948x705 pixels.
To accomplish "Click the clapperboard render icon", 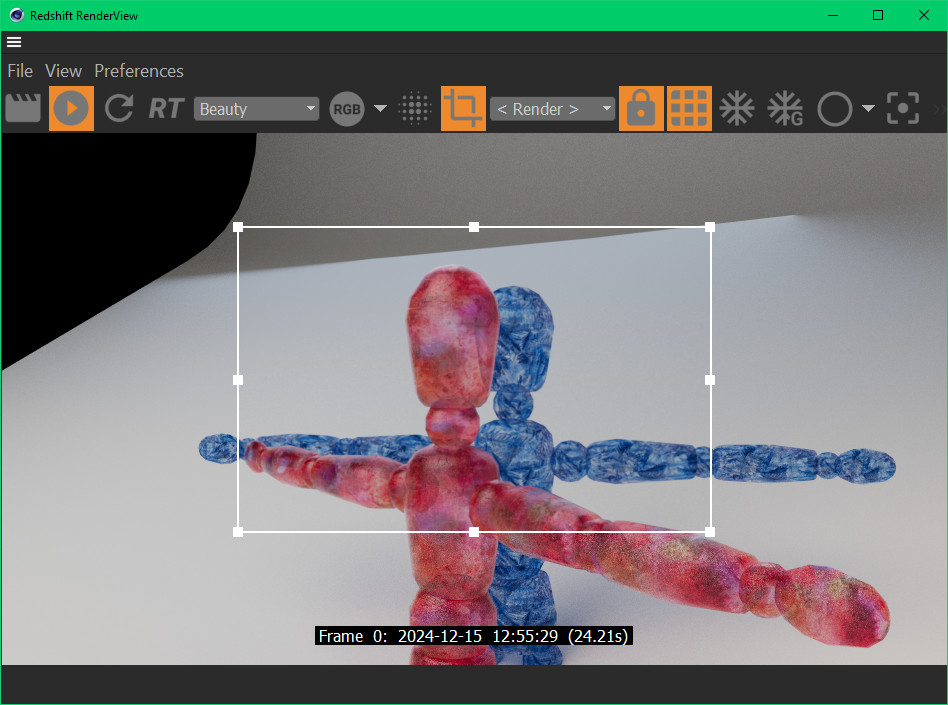I will (x=23, y=108).
